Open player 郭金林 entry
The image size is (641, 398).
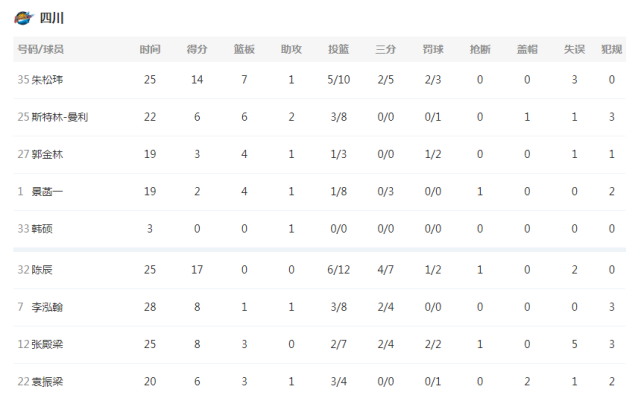click(x=47, y=154)
